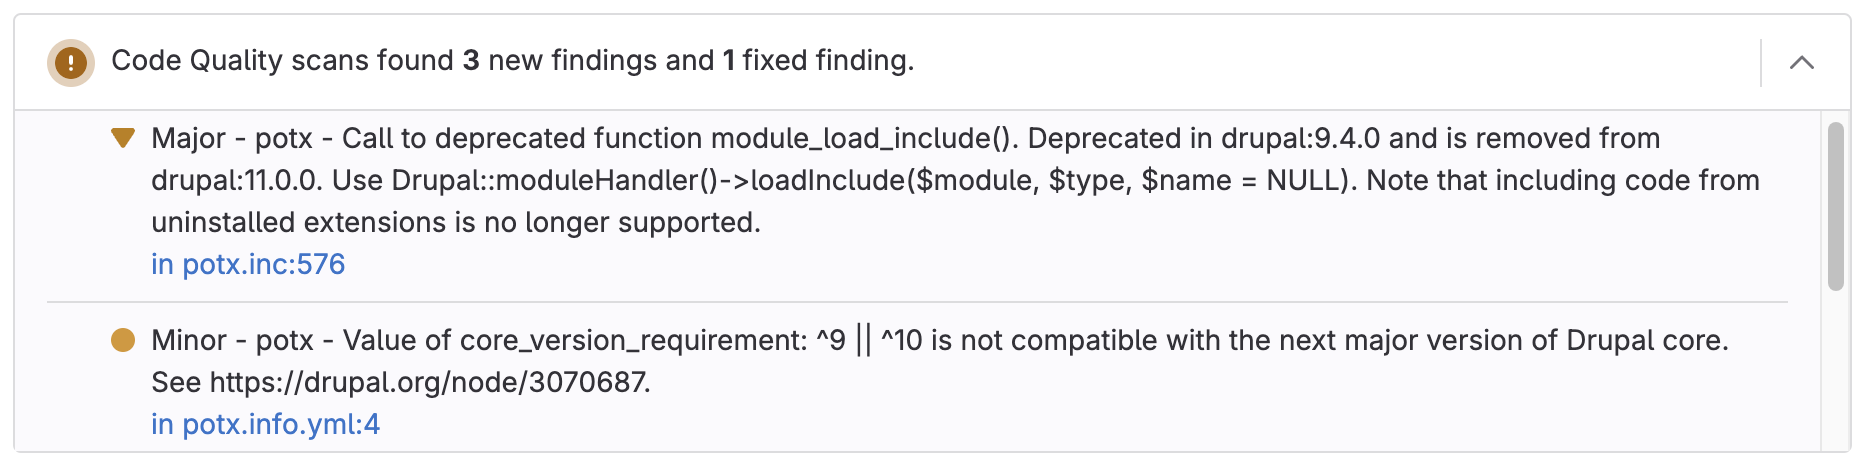Click the Major severity triangle icon
1870x464 pixels.
(x=123, y=138)
